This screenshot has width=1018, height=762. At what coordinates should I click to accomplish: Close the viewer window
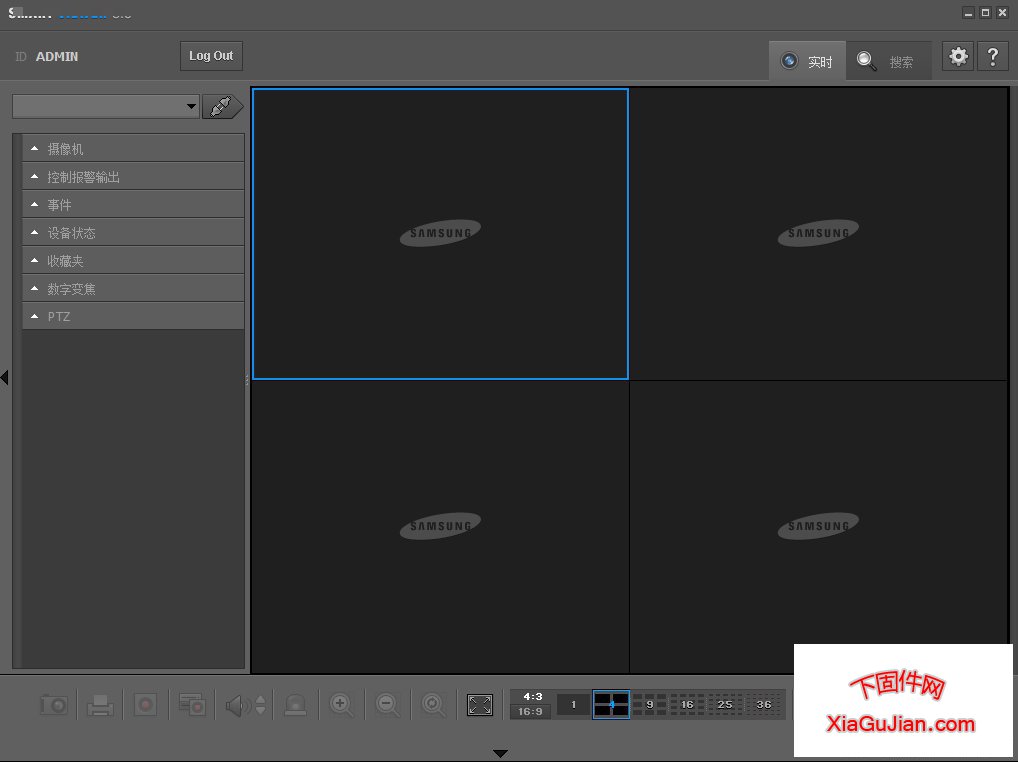click(x=1002, y=13)
